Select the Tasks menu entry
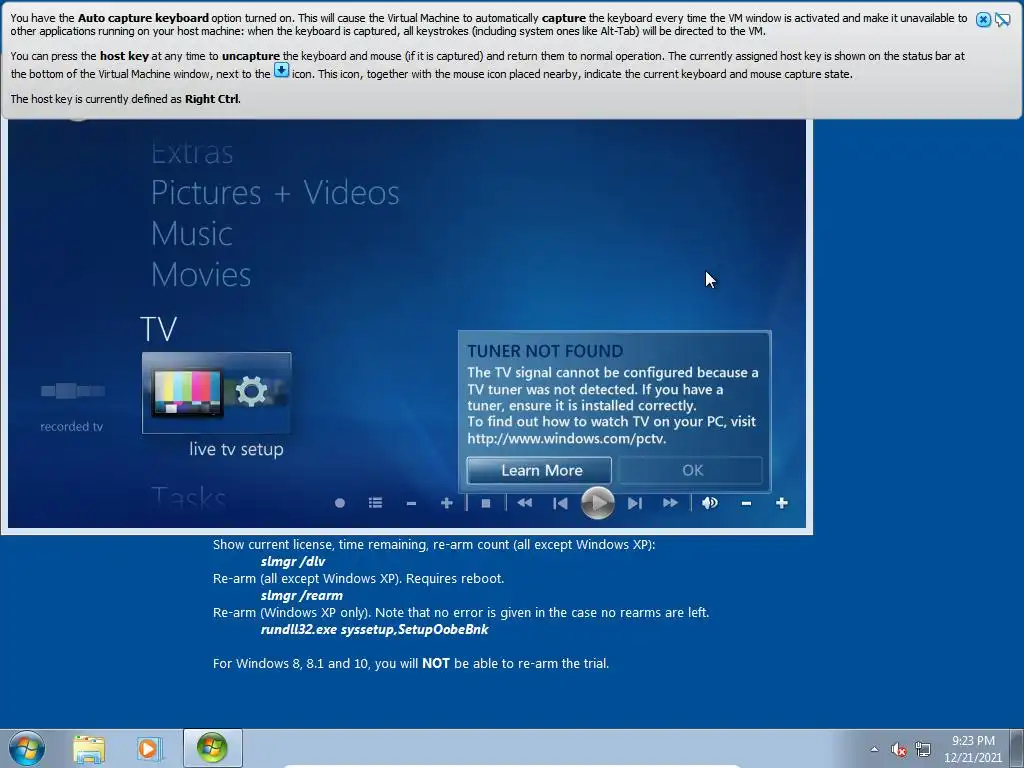This screenshot has height=768, width=1024. 188,498
